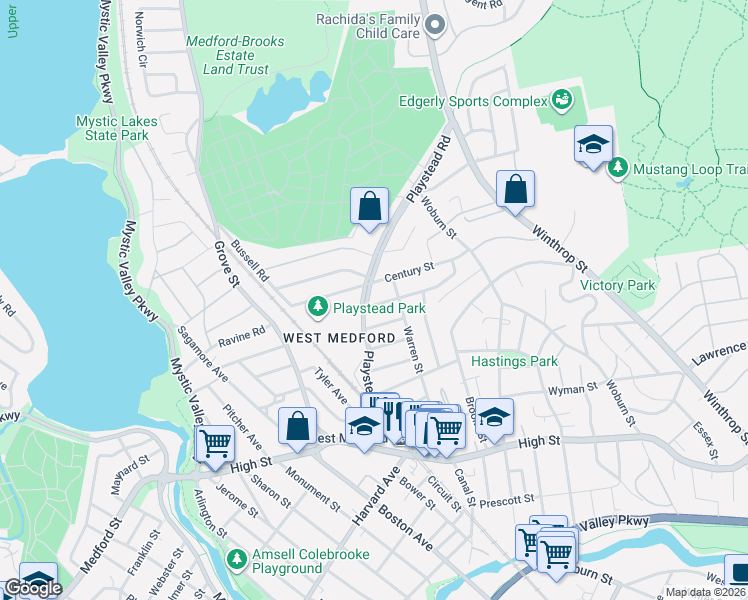748x600 pixels.
Task: Click the Hastings Park label
Action: tap(514, 362)
